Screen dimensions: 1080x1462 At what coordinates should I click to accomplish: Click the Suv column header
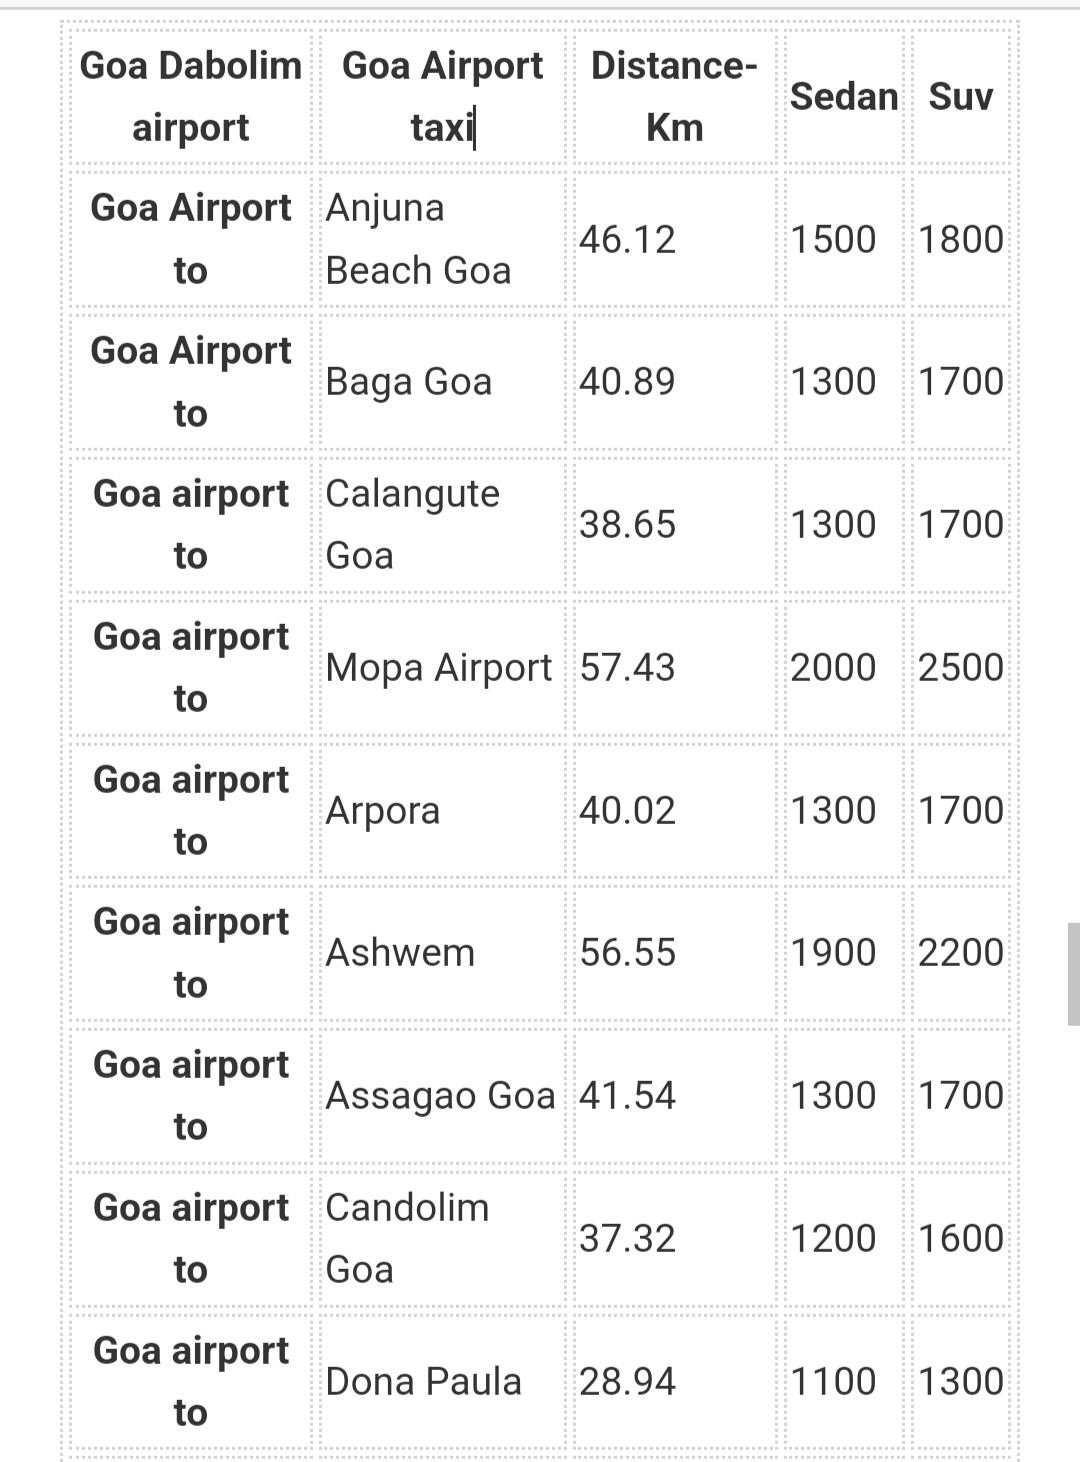coord(961,96)
